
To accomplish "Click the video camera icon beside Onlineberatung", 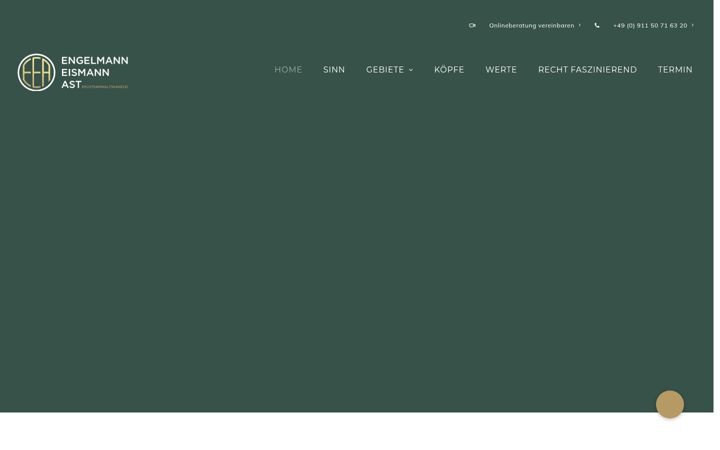I will (472, 26).
